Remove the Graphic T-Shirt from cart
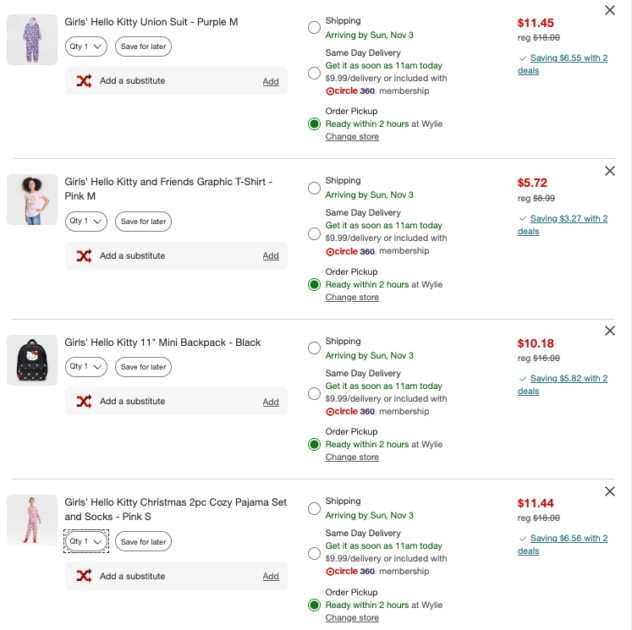Image resolution: width=632 pixels, height=630 pixels. click(x=610, y=171)
